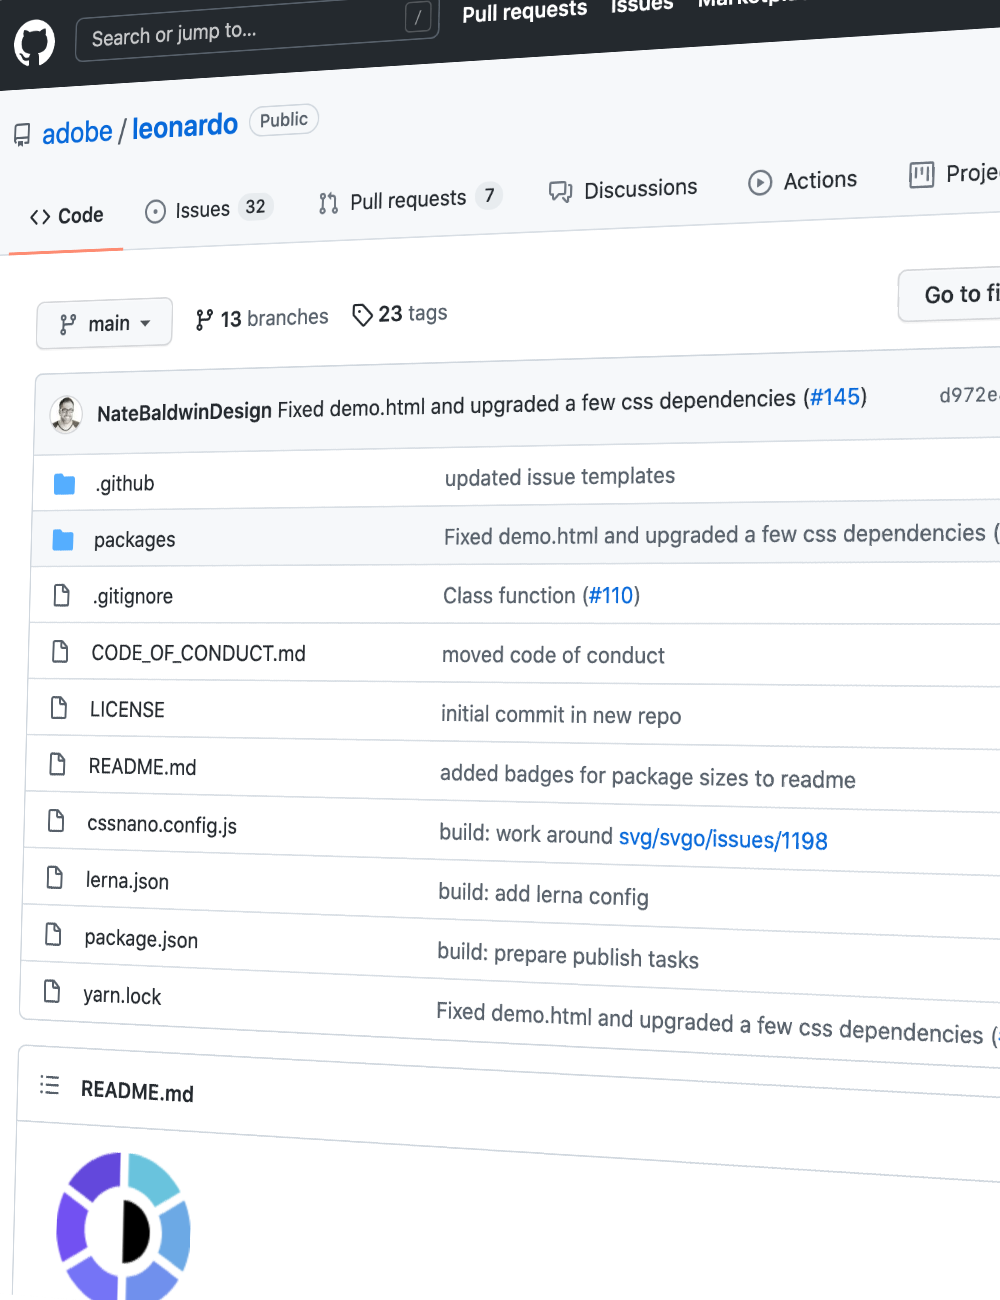Image resolution: width=1000 pixels, height=1300 pixels.
Task: Click the .github folder icon
Action: click(x=64, y=484)
